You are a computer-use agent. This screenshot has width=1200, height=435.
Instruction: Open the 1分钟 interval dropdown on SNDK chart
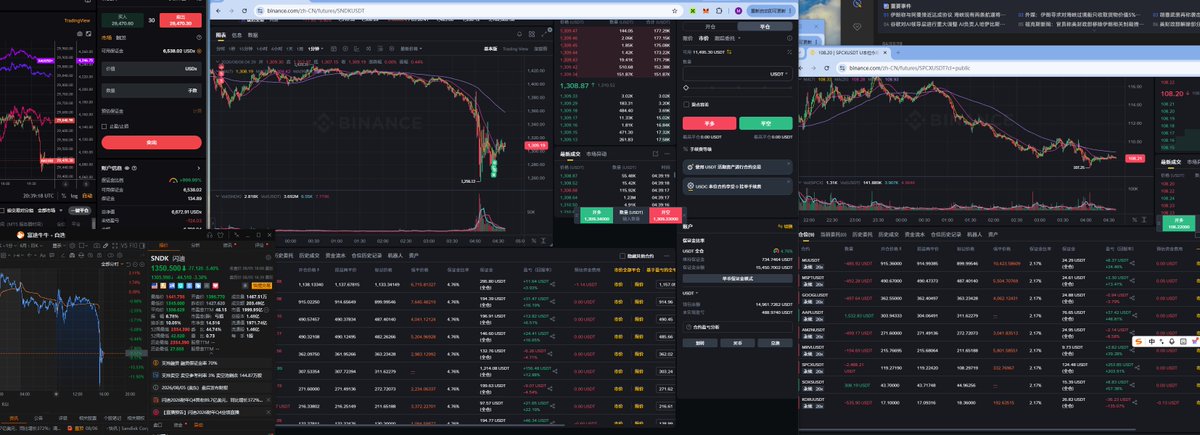pos(316,49)
